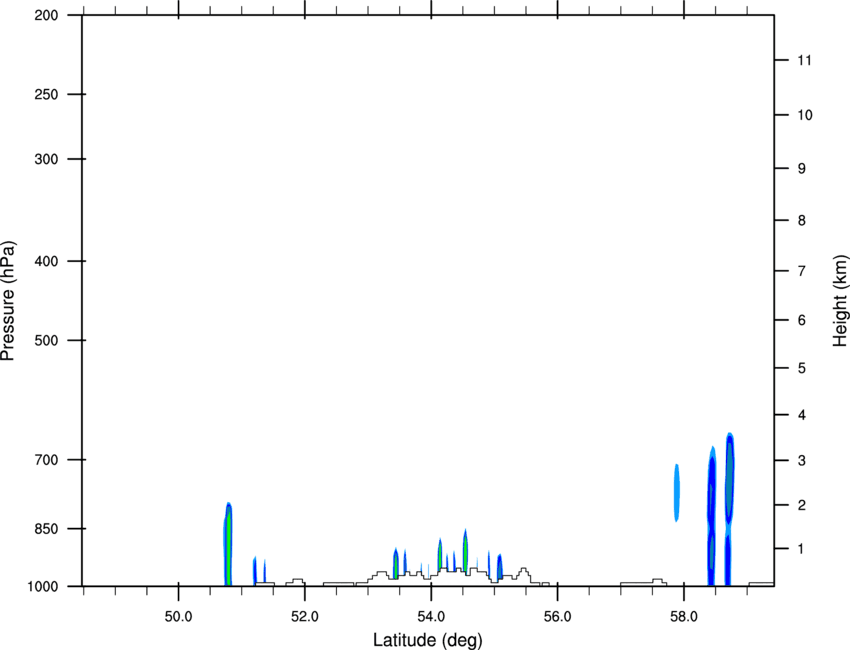Click height tick label 11
850x650 pixels.
tap(805, 60)
